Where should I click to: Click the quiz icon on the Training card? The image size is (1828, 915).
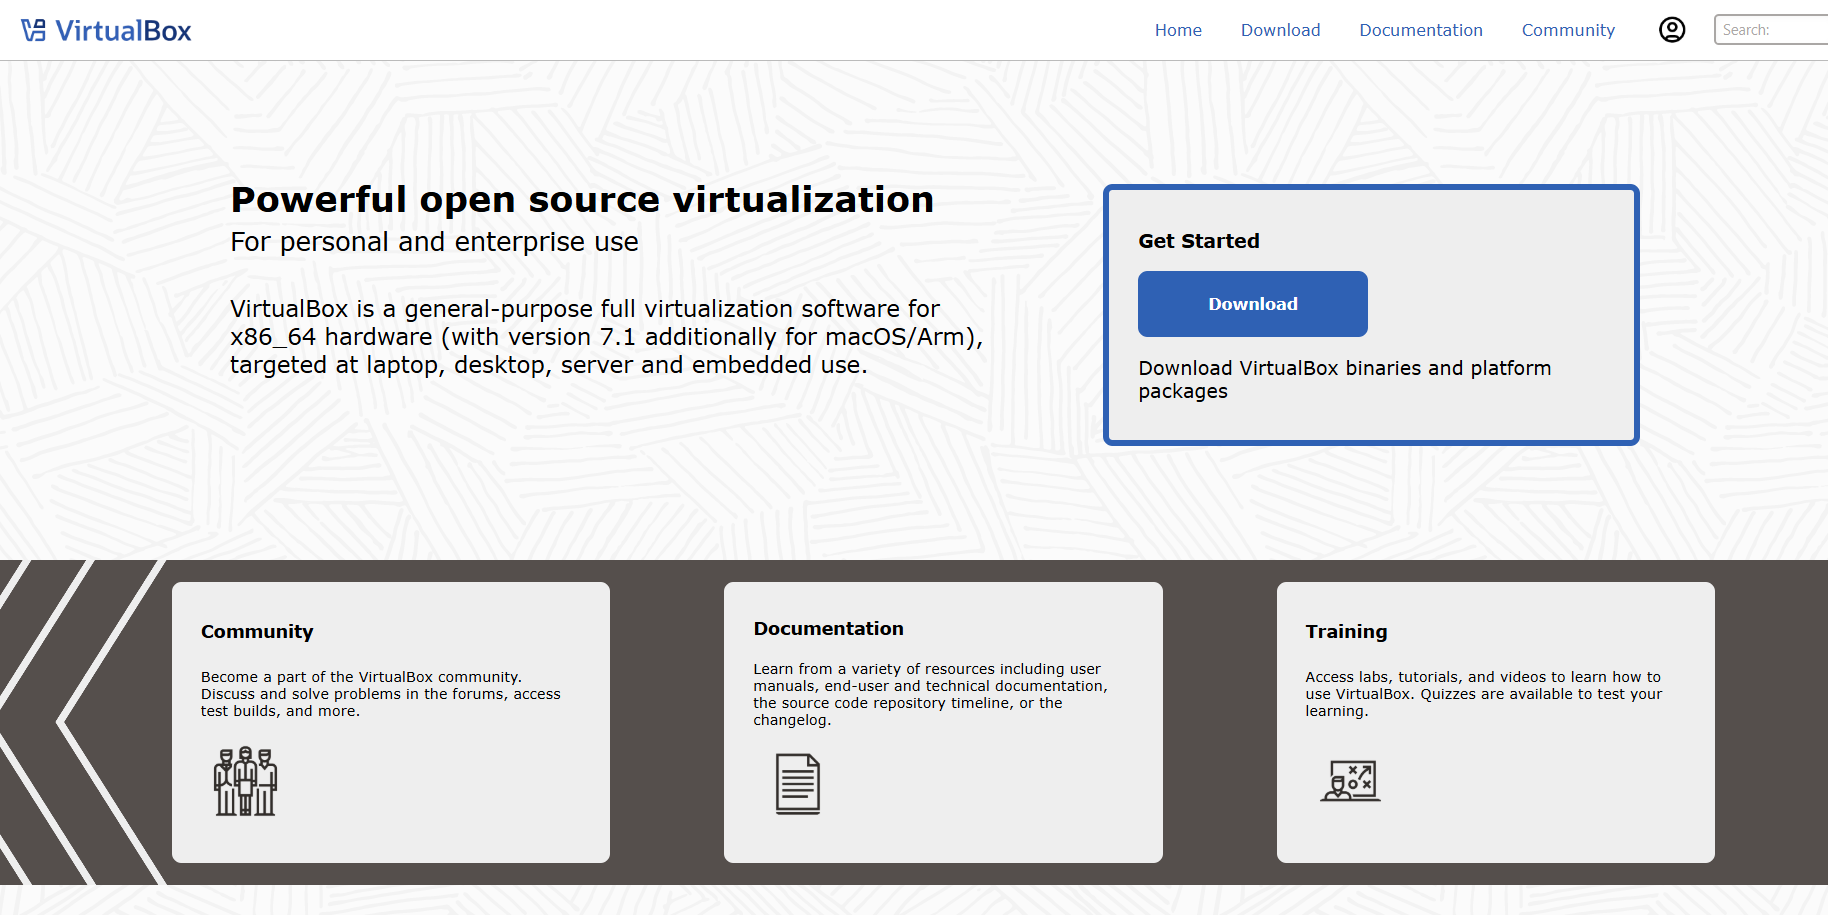tap(1350, 780)
